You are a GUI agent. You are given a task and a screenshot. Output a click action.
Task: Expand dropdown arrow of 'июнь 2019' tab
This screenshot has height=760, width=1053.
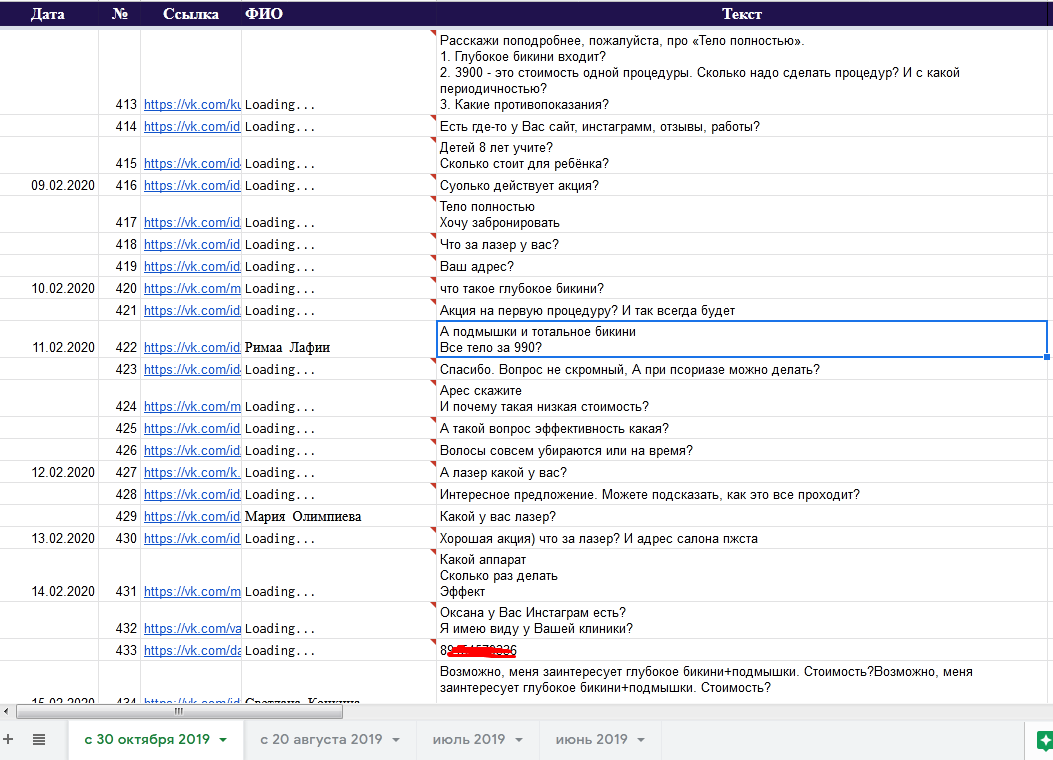[x=641, y=740]
